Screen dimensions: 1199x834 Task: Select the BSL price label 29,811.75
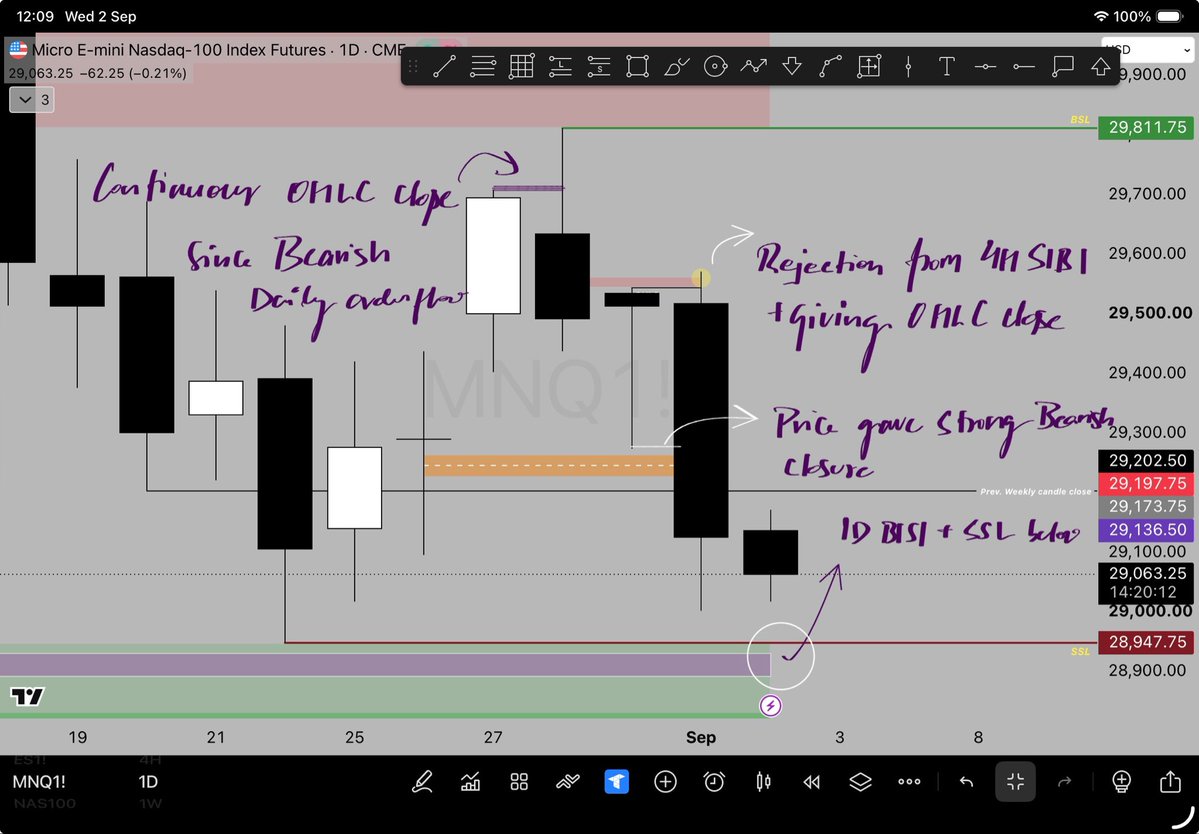click(1146, 128)
